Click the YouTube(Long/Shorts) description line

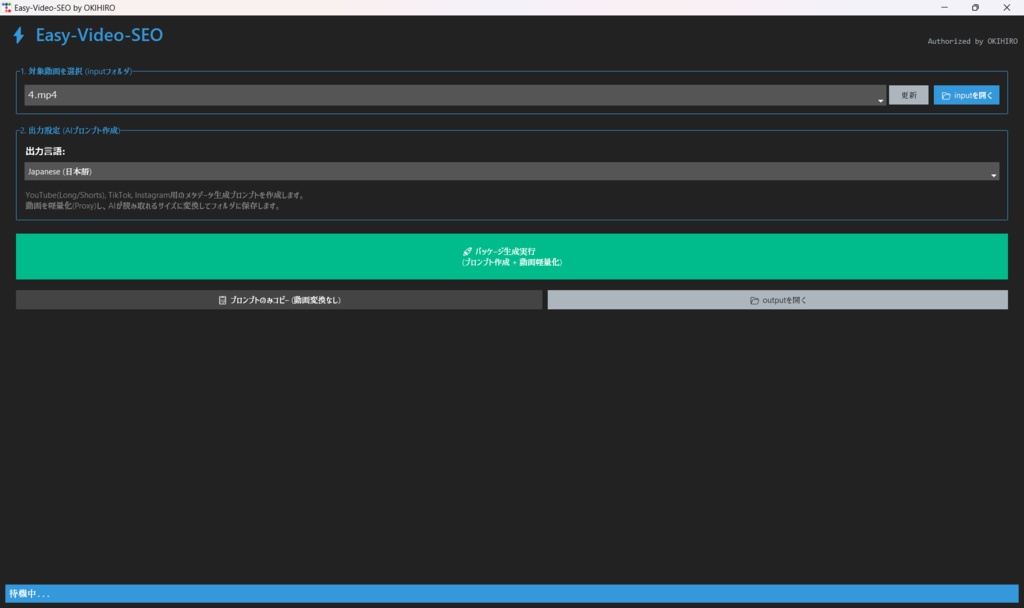click(164, 195)
